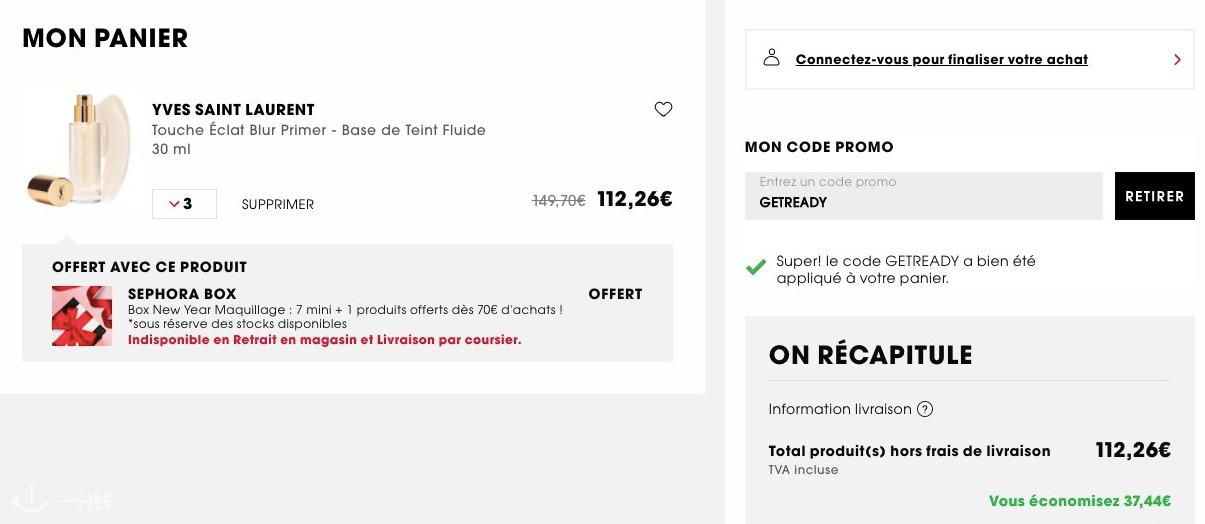Open the quantity selector showing 3
This screenshot has height=524, width=1205.
[184, 204]
